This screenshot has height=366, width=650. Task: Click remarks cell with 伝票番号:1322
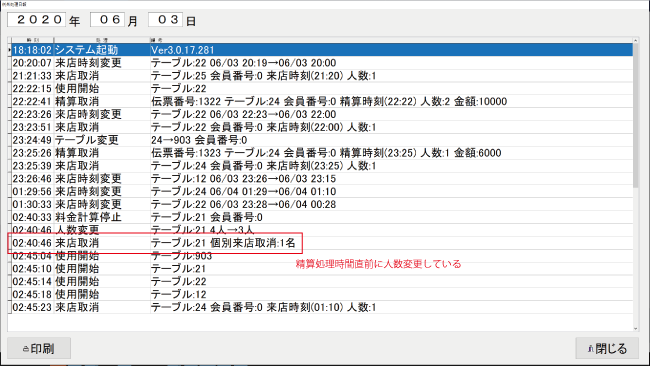(x=391, y=101)
